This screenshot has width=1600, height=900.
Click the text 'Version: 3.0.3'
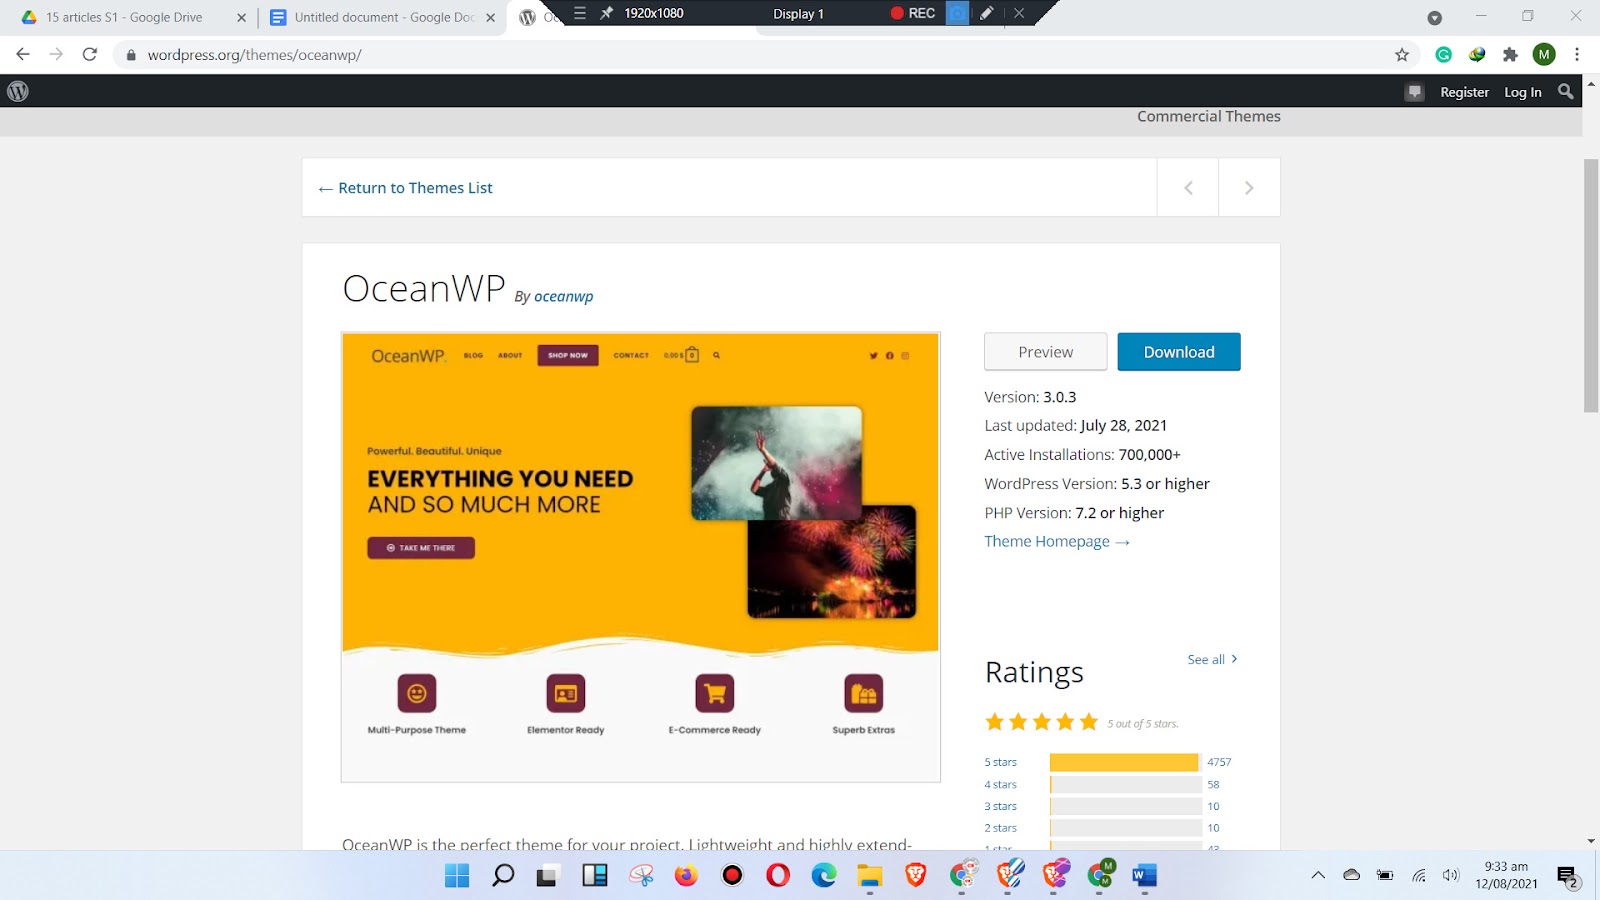pos(1030,397)
